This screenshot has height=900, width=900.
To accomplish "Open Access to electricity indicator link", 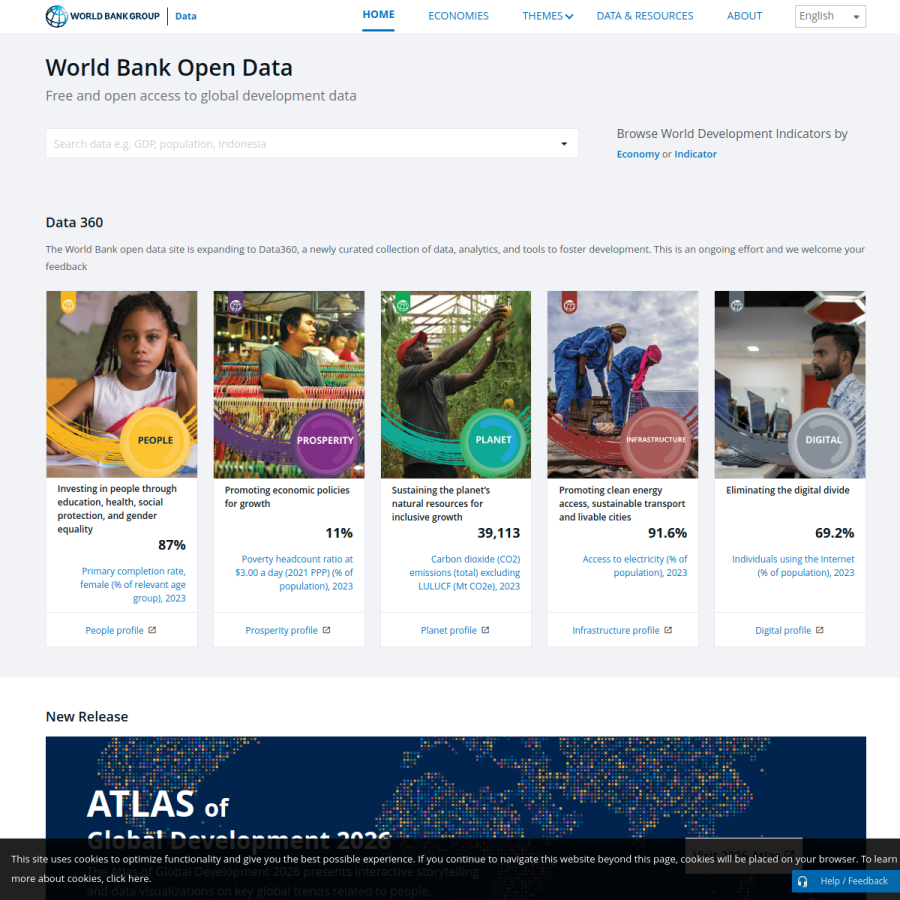I will (634, 566).
